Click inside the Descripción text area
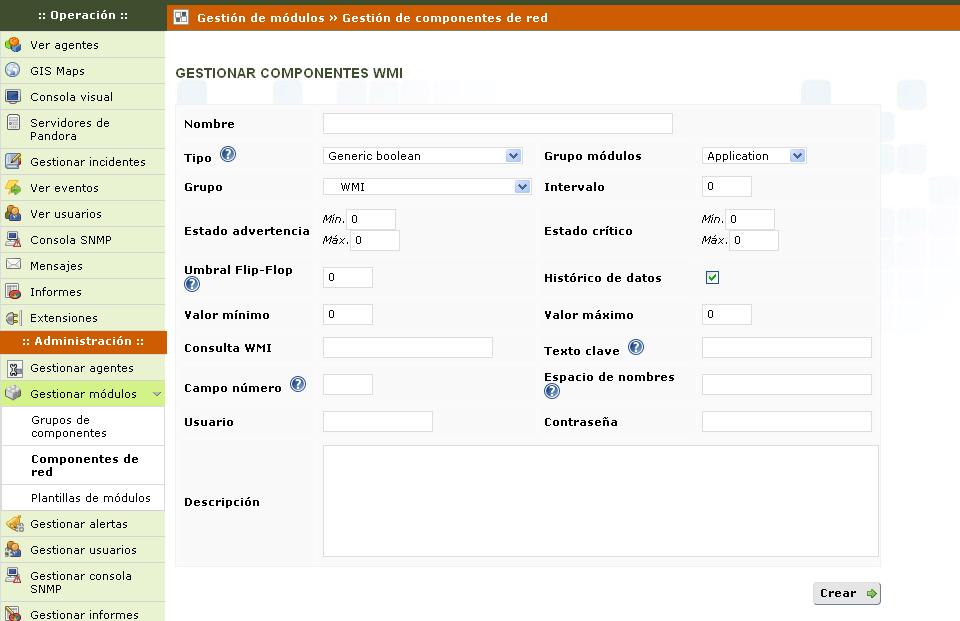Viewport: 960px width, 621px height. pos(600,501)
